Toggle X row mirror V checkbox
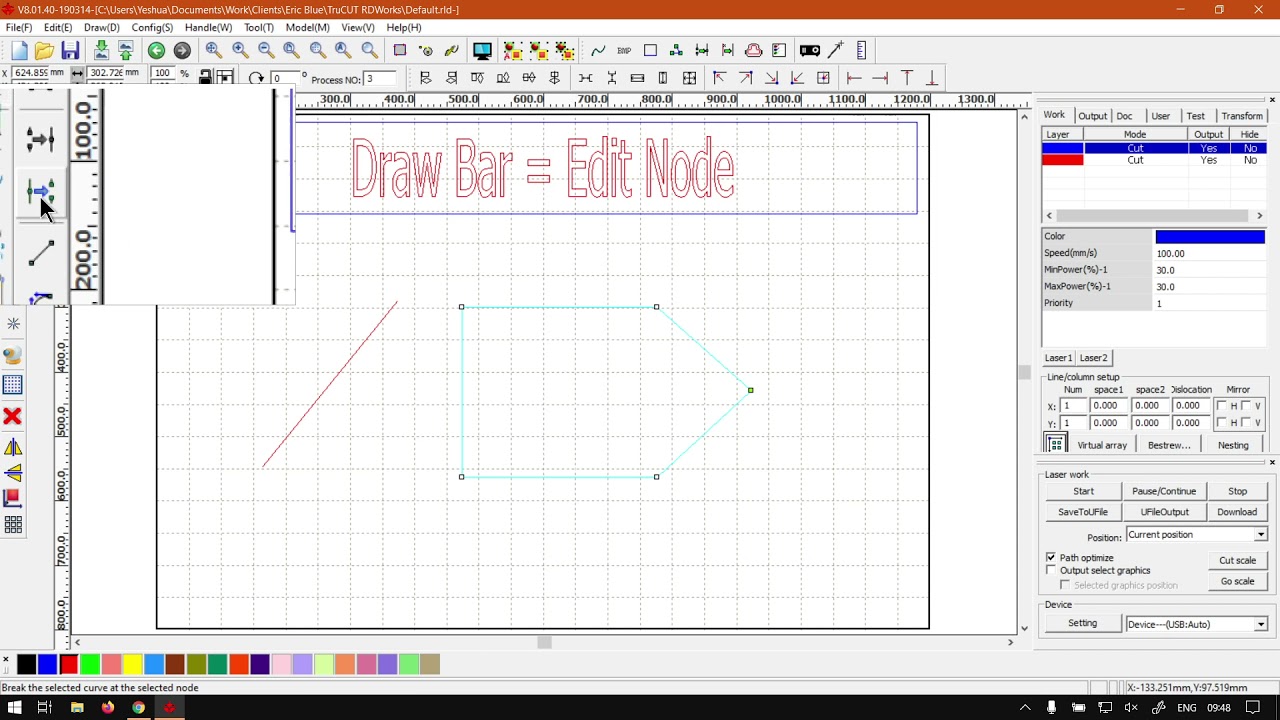This screenshot has width=1280, height=720. [x=1246, y=406]
